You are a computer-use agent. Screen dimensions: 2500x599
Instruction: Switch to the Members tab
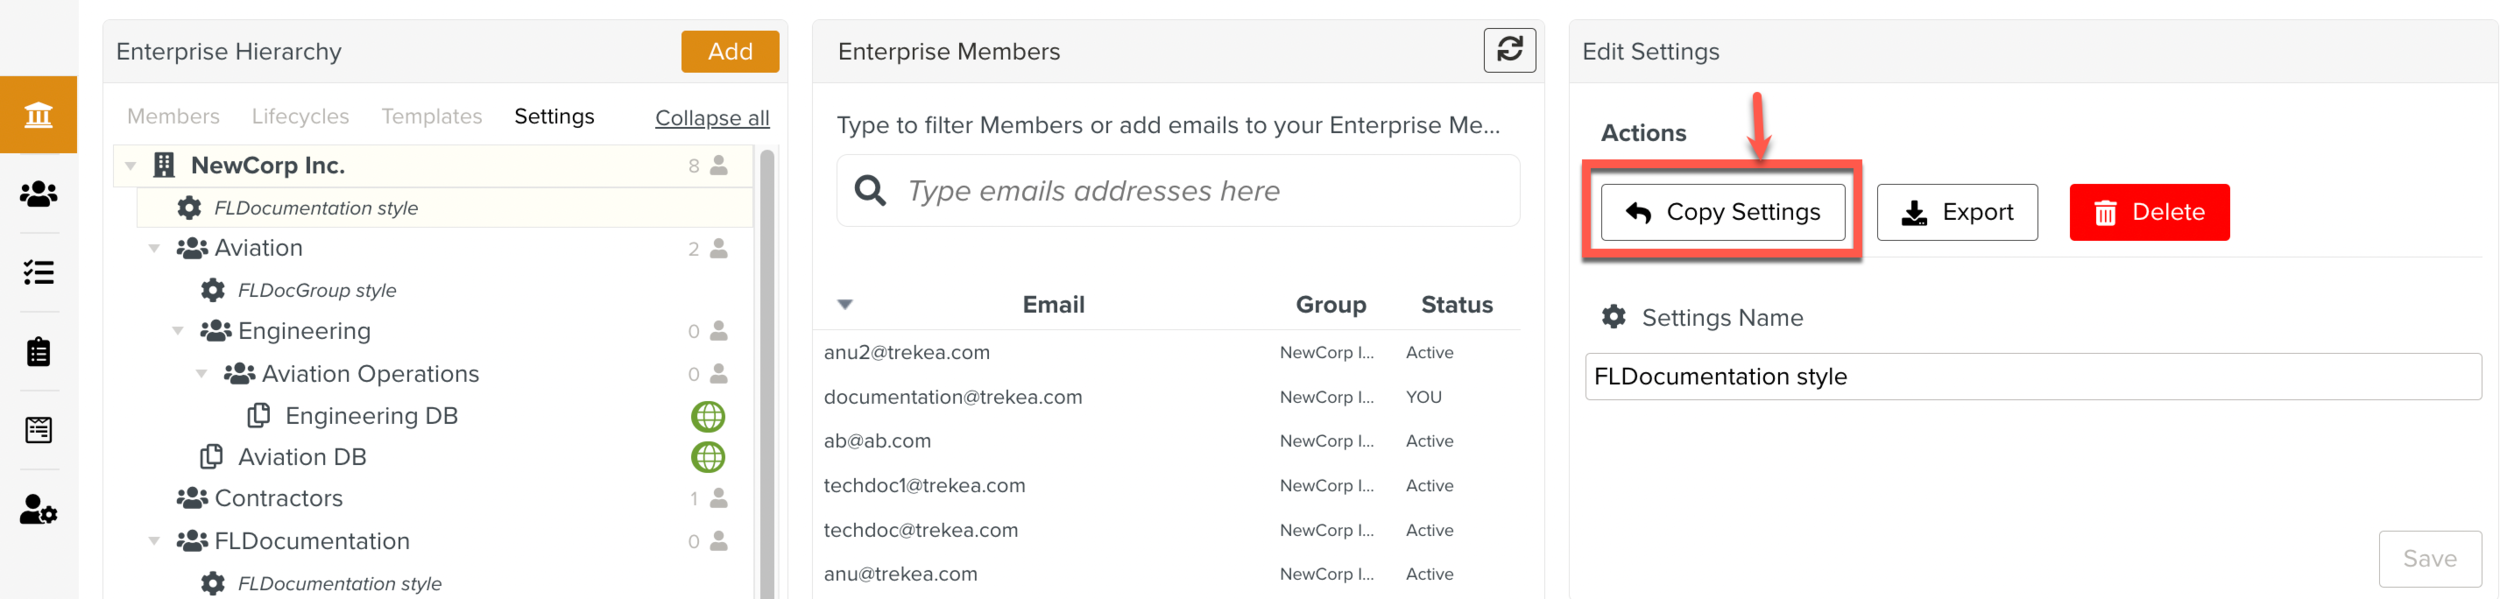[x=173, y=116]
